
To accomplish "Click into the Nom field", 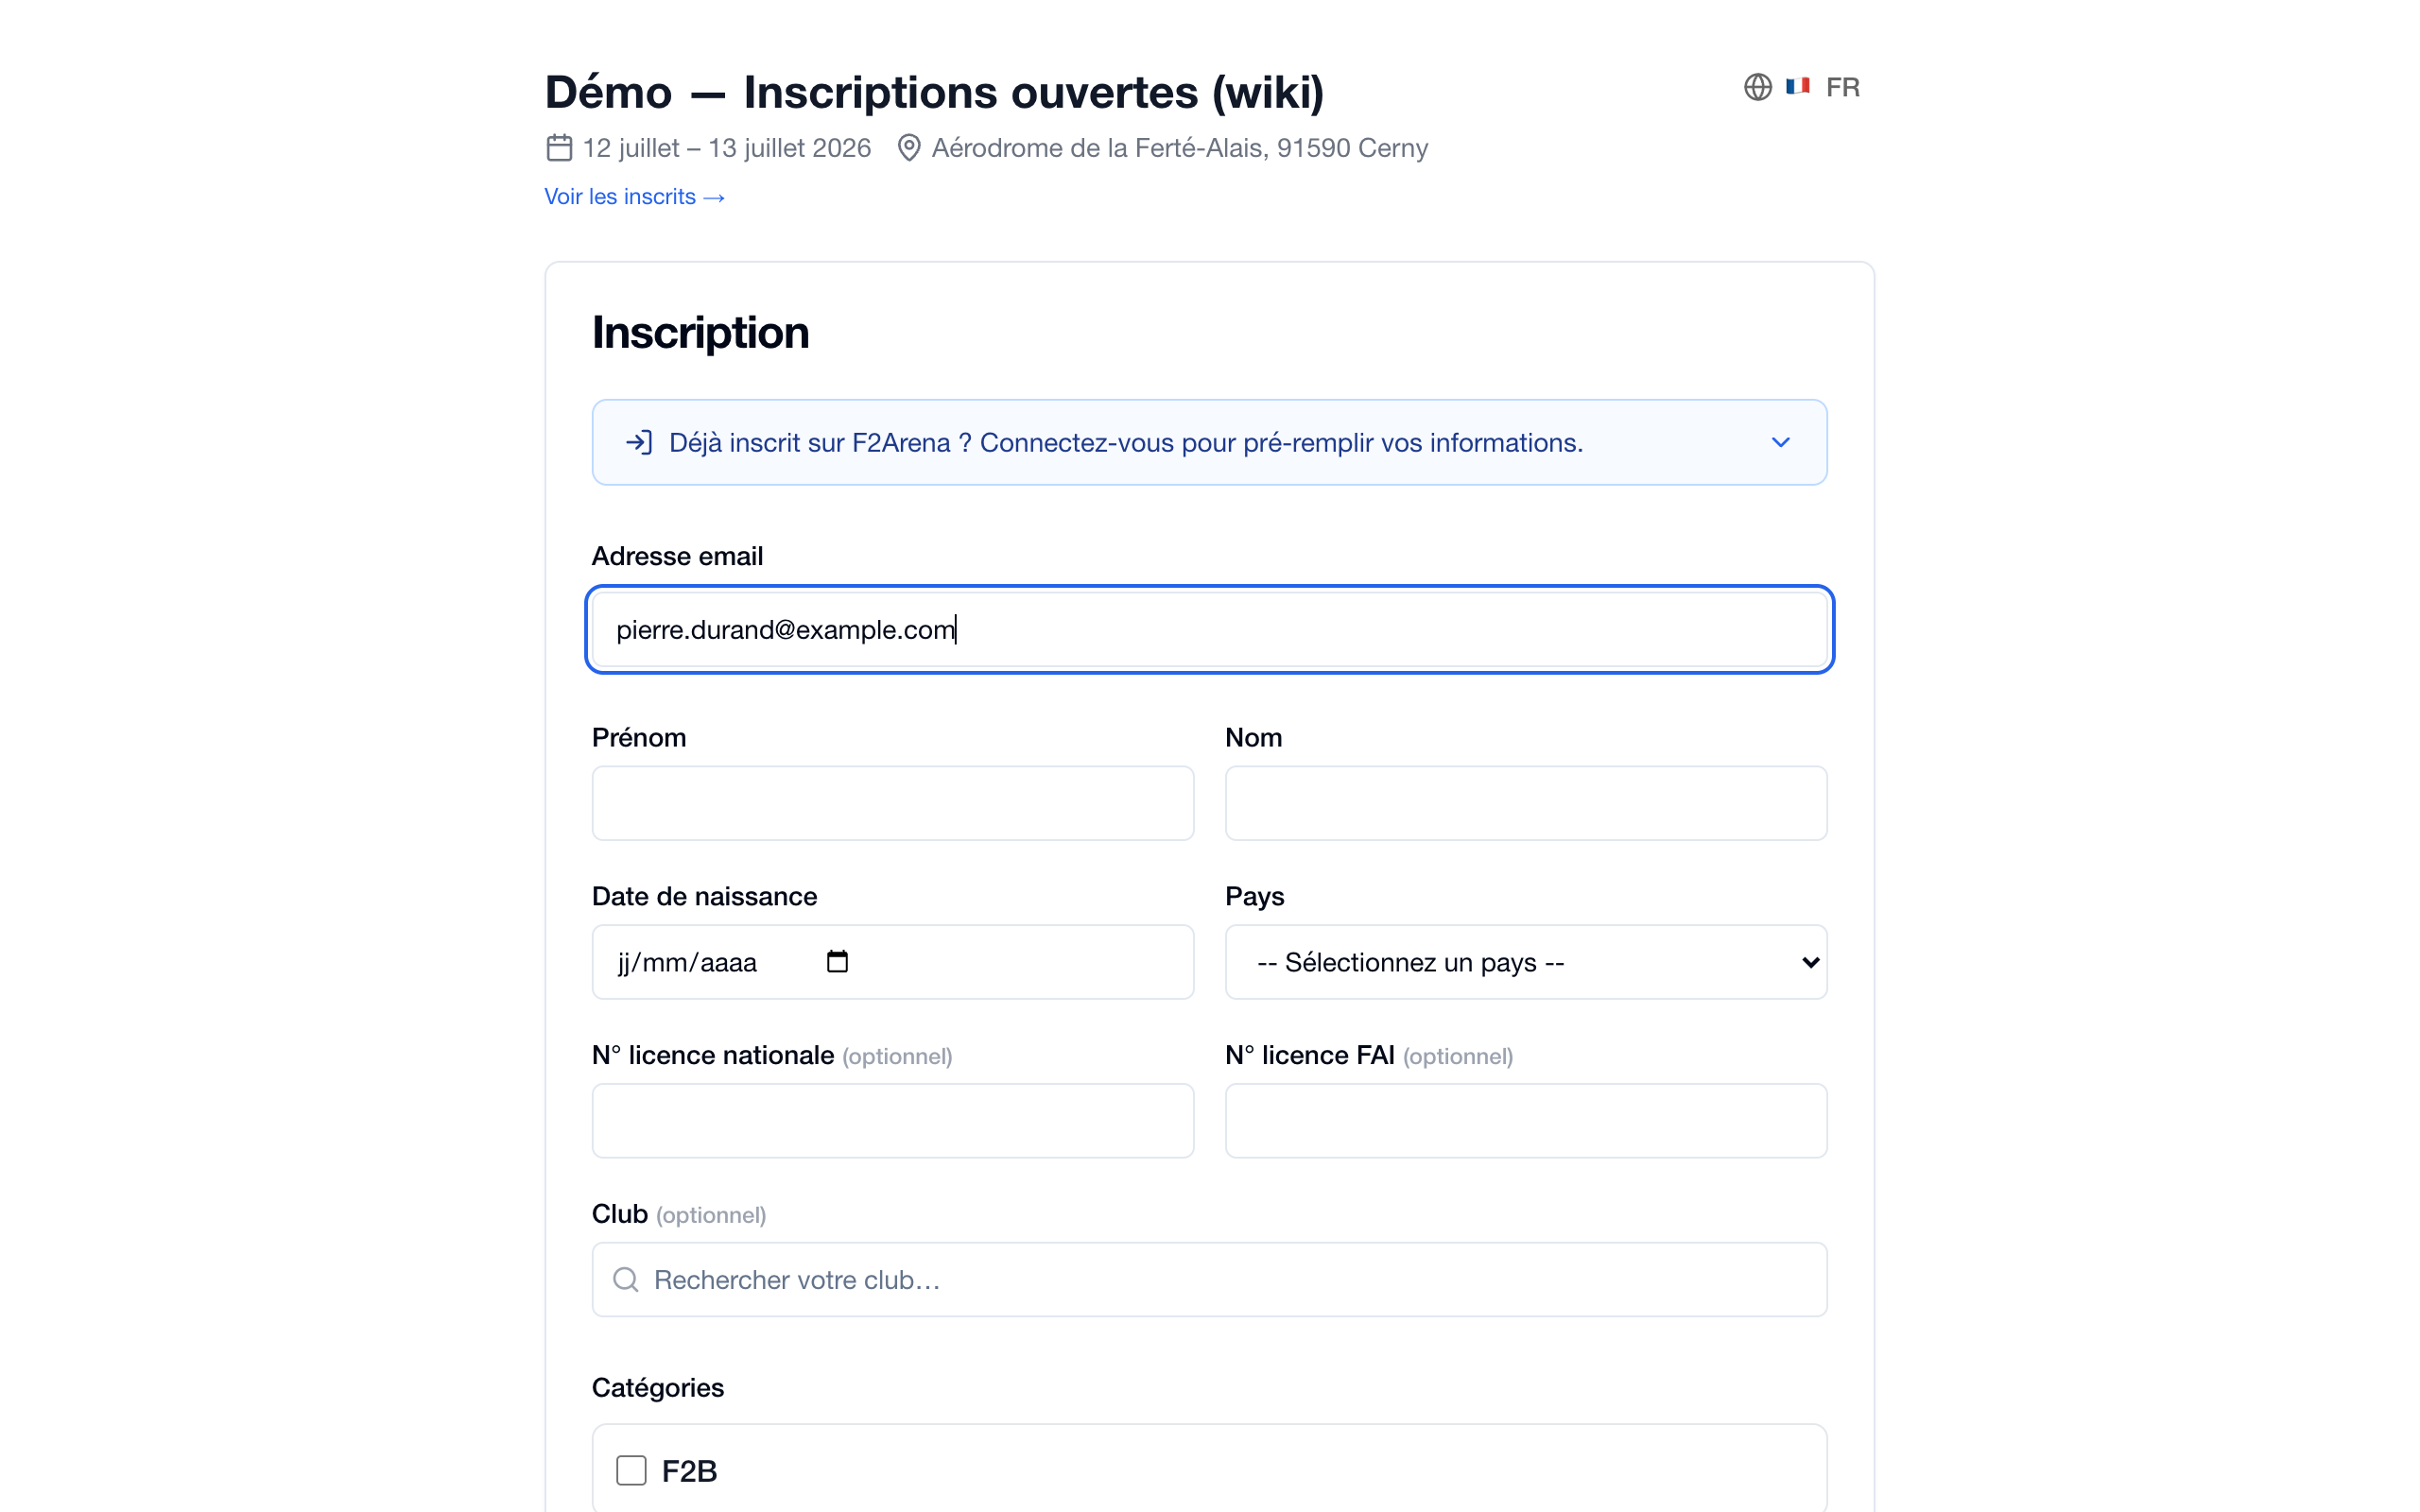I will point(1526,803).
